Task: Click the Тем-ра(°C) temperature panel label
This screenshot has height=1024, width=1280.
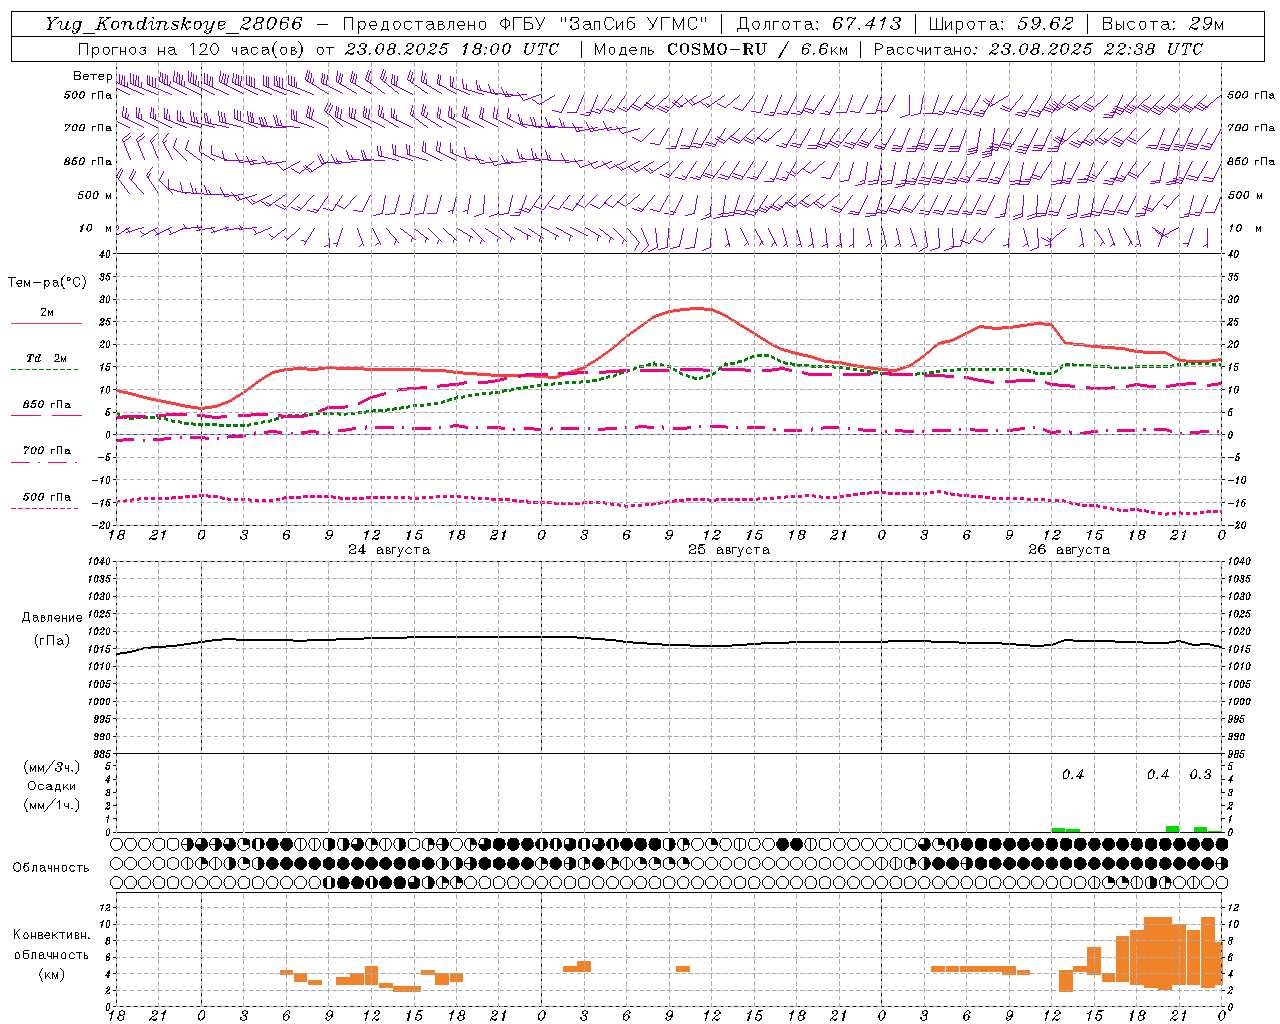Action: pos(47,282)
